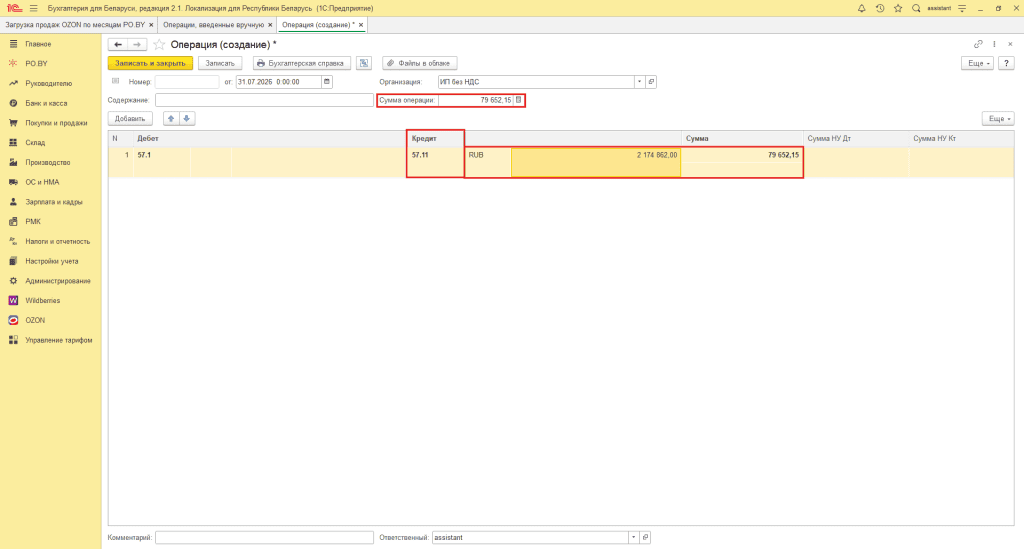This screenshot has width=1024, height=549.
Task: Click the favorites star in the title bar
Action: click(898, 8)
